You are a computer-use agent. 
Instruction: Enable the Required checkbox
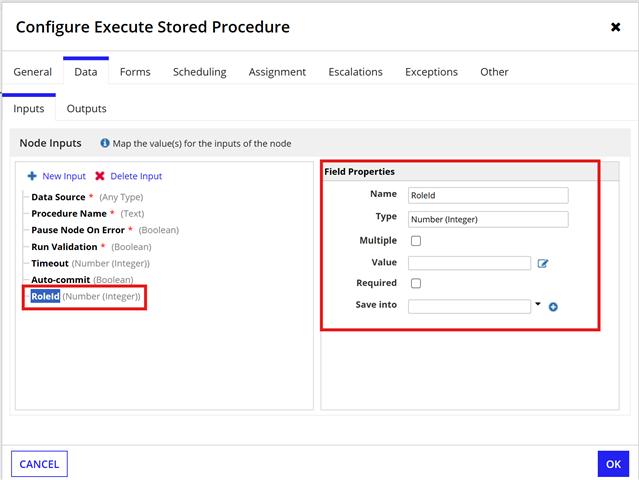pos(415,284)
